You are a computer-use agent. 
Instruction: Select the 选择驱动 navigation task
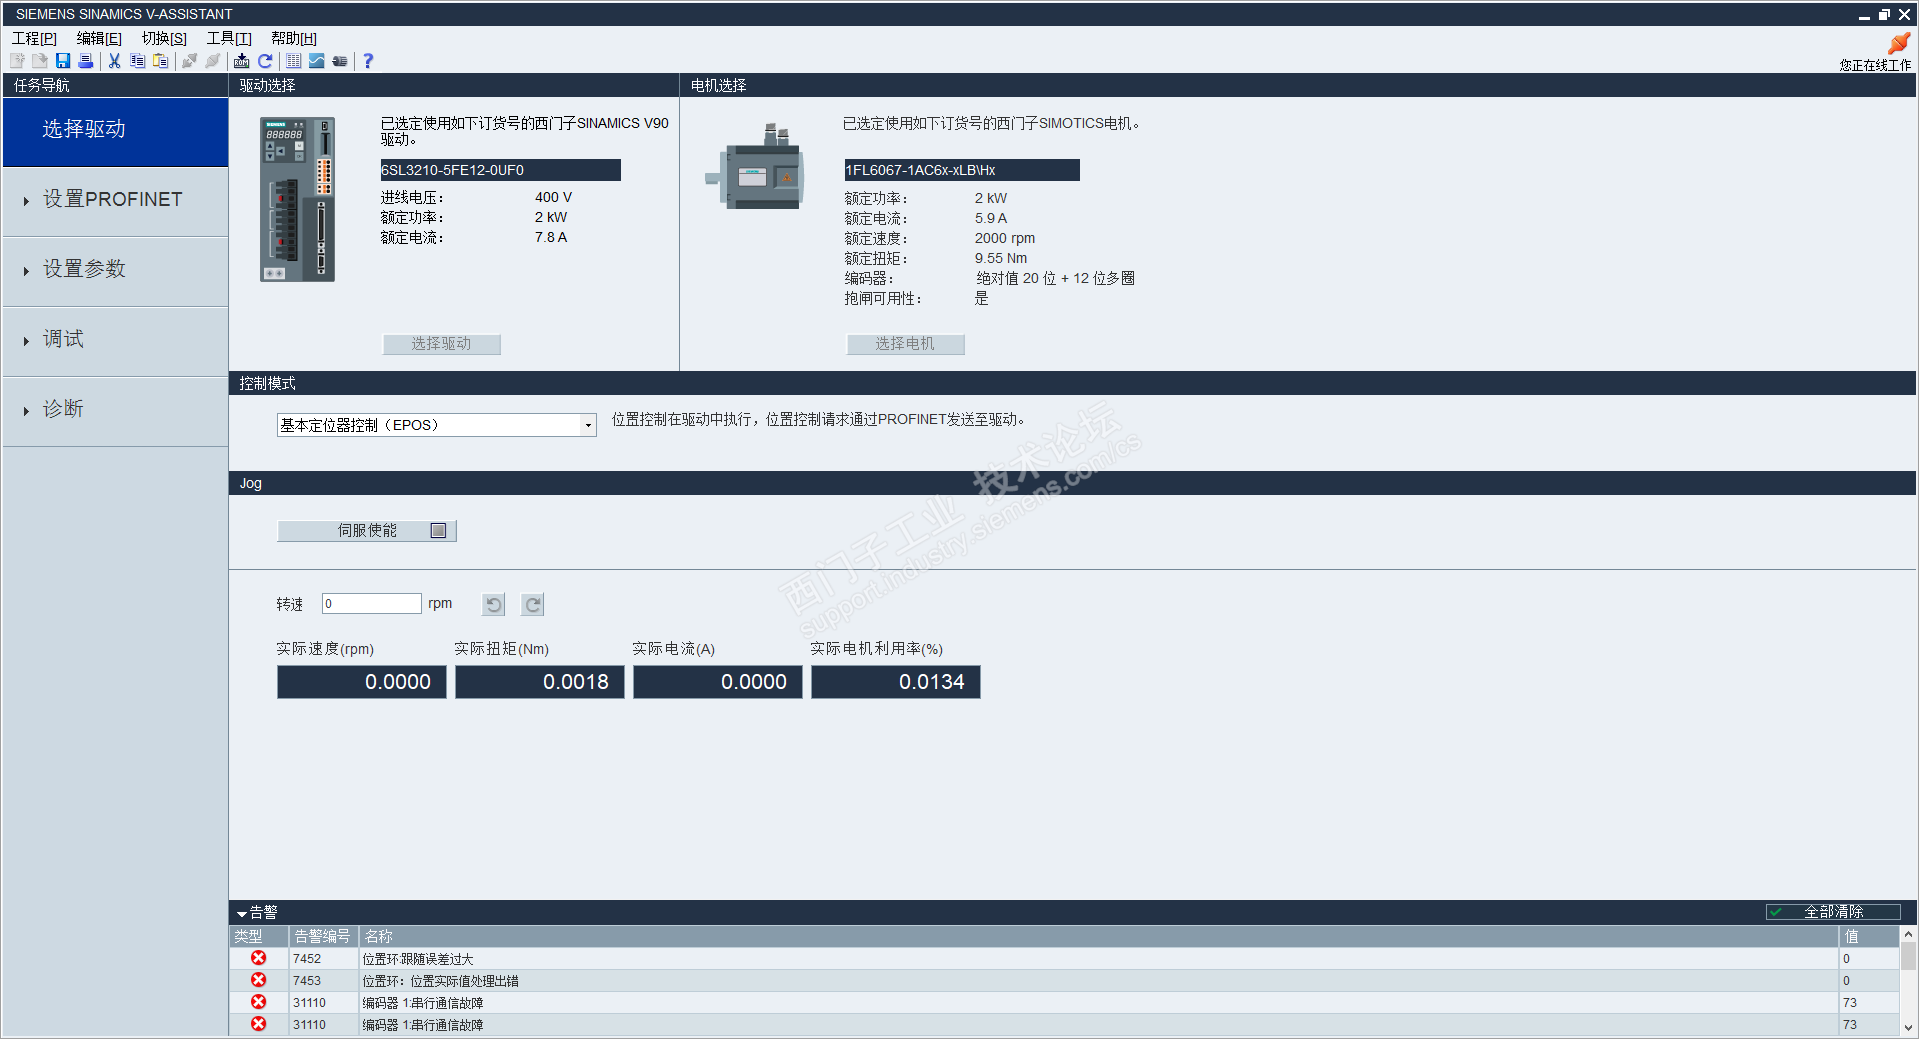pyautogui.click(x=116, y=131)
